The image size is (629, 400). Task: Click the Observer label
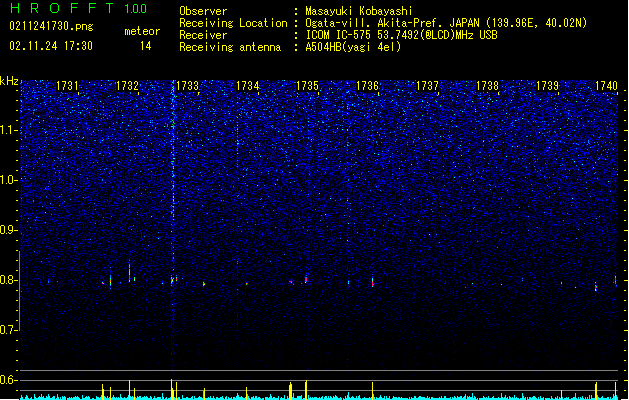(x=203, y=11)
